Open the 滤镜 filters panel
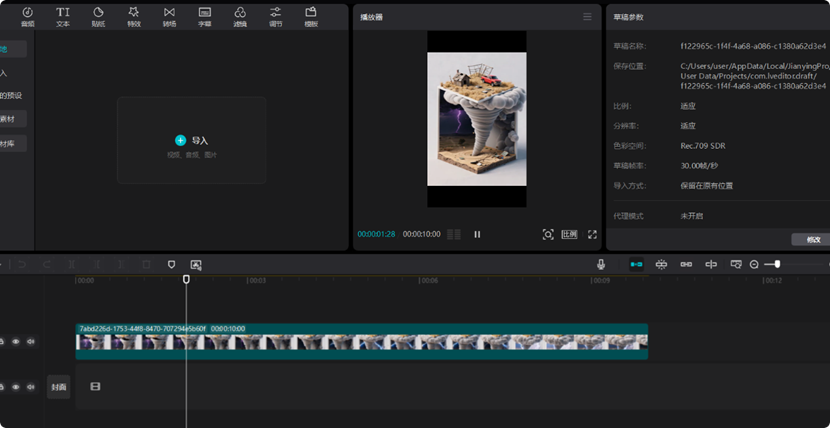This screenshot has width=830, height=428. coord(240,16)
